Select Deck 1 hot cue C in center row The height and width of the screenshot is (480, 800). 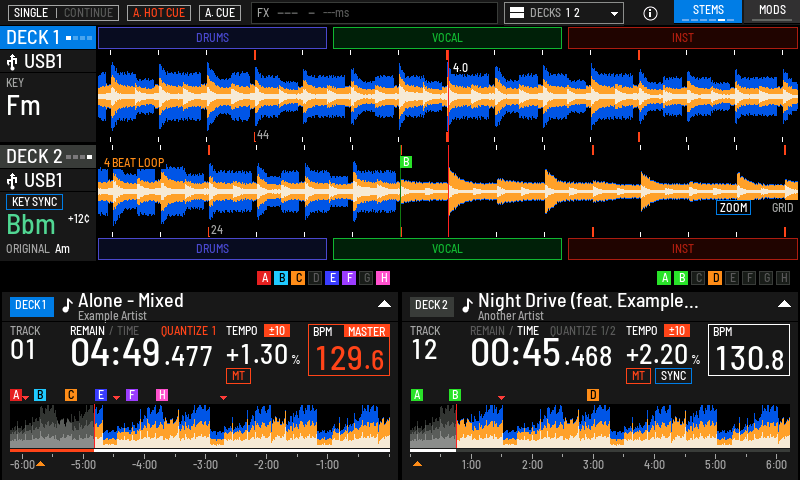coord(298,278)
